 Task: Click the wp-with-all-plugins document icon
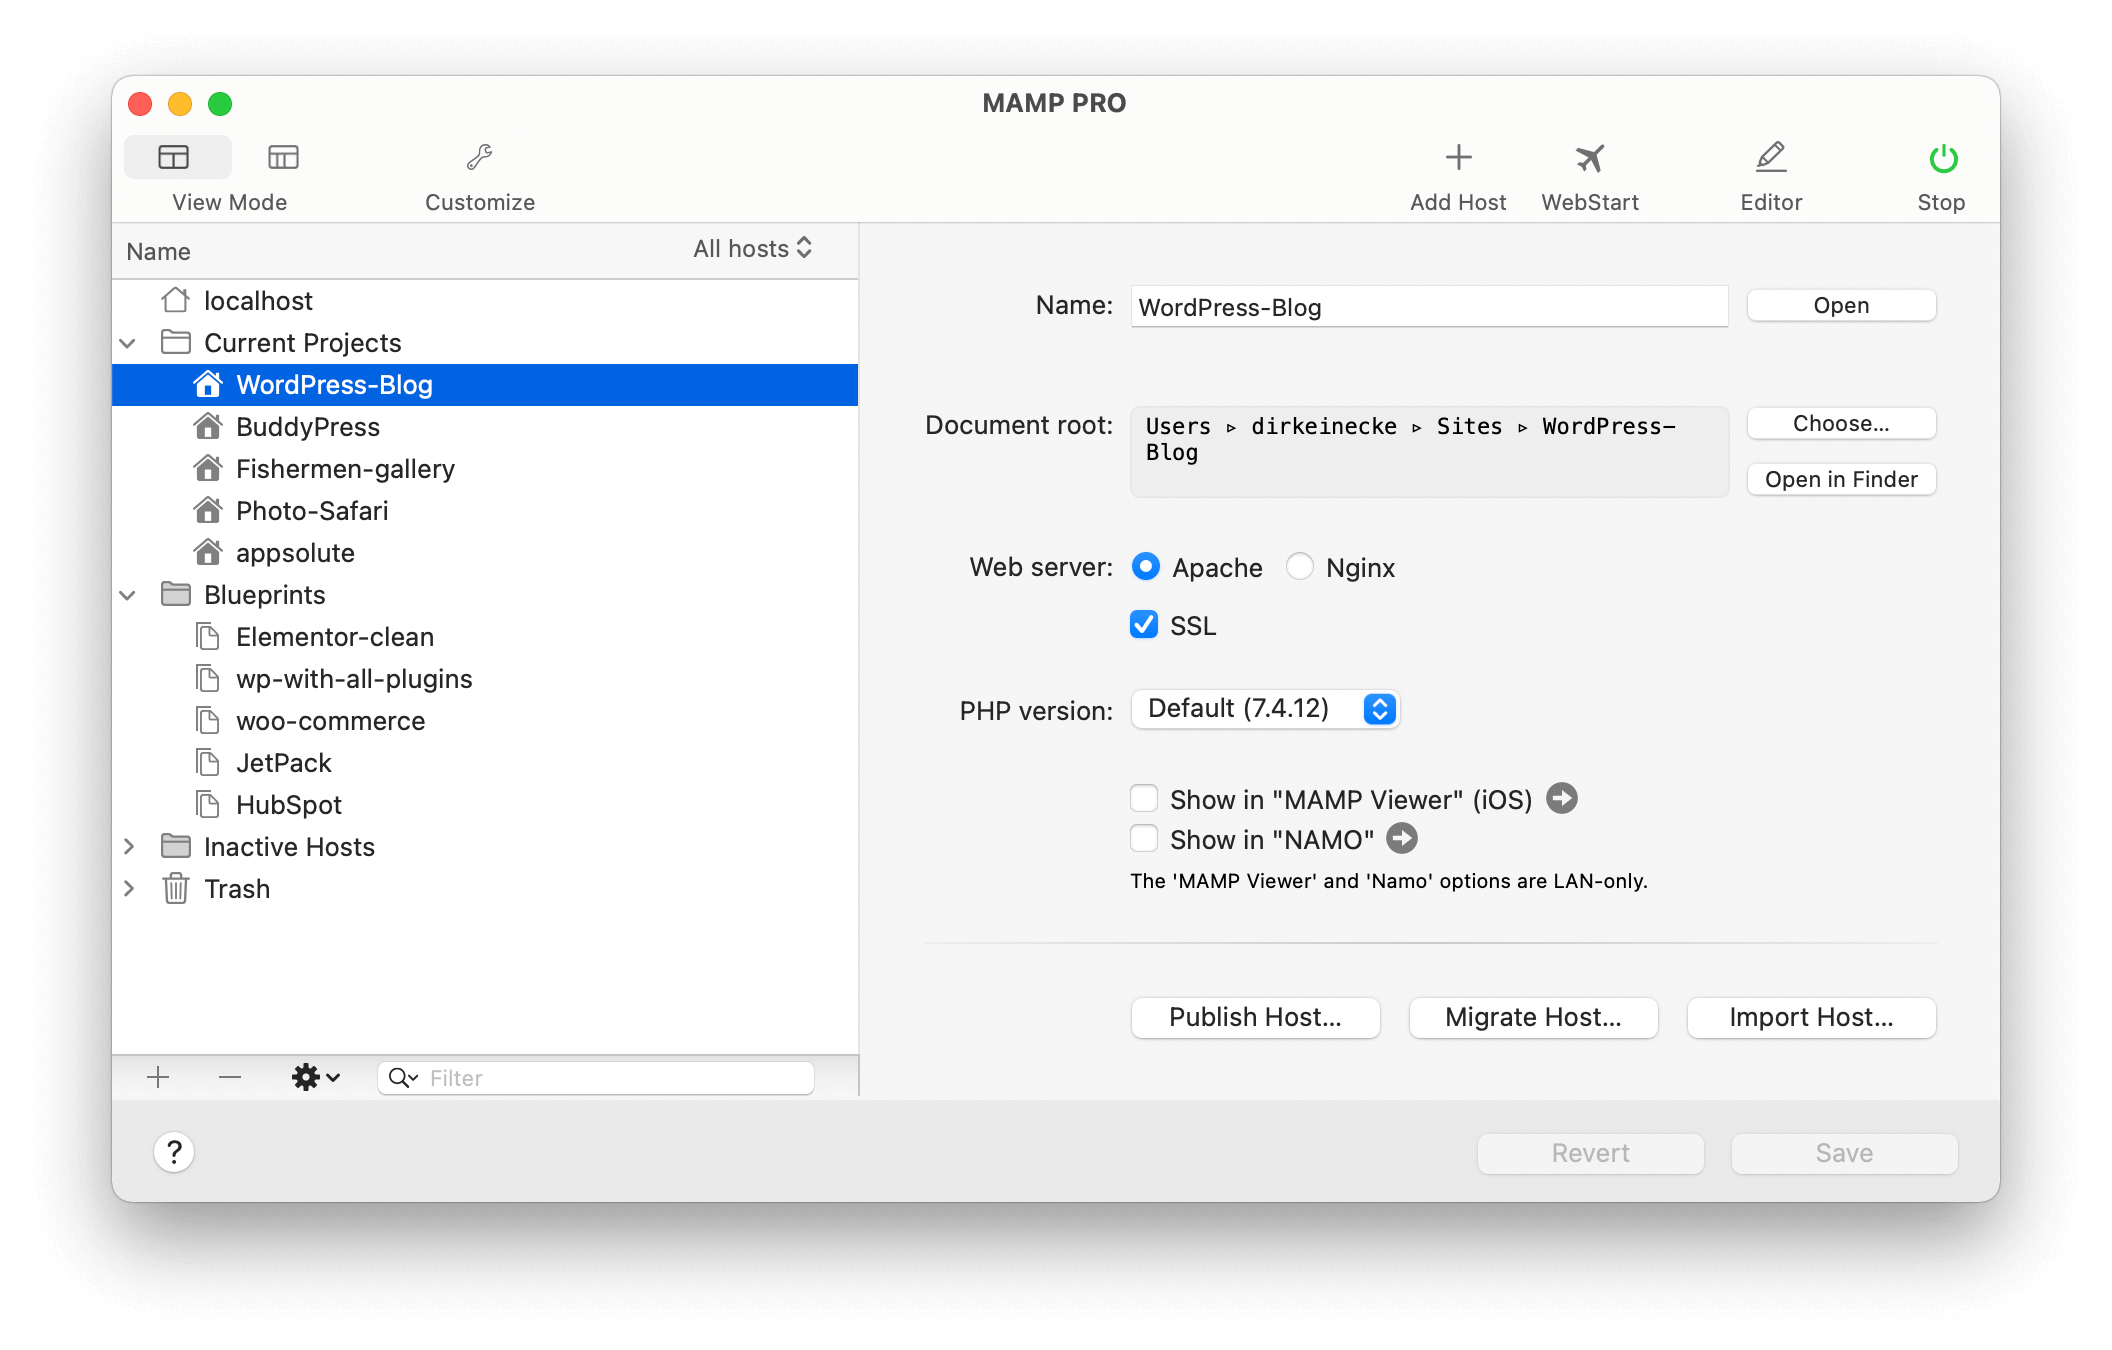click(208, 678)
